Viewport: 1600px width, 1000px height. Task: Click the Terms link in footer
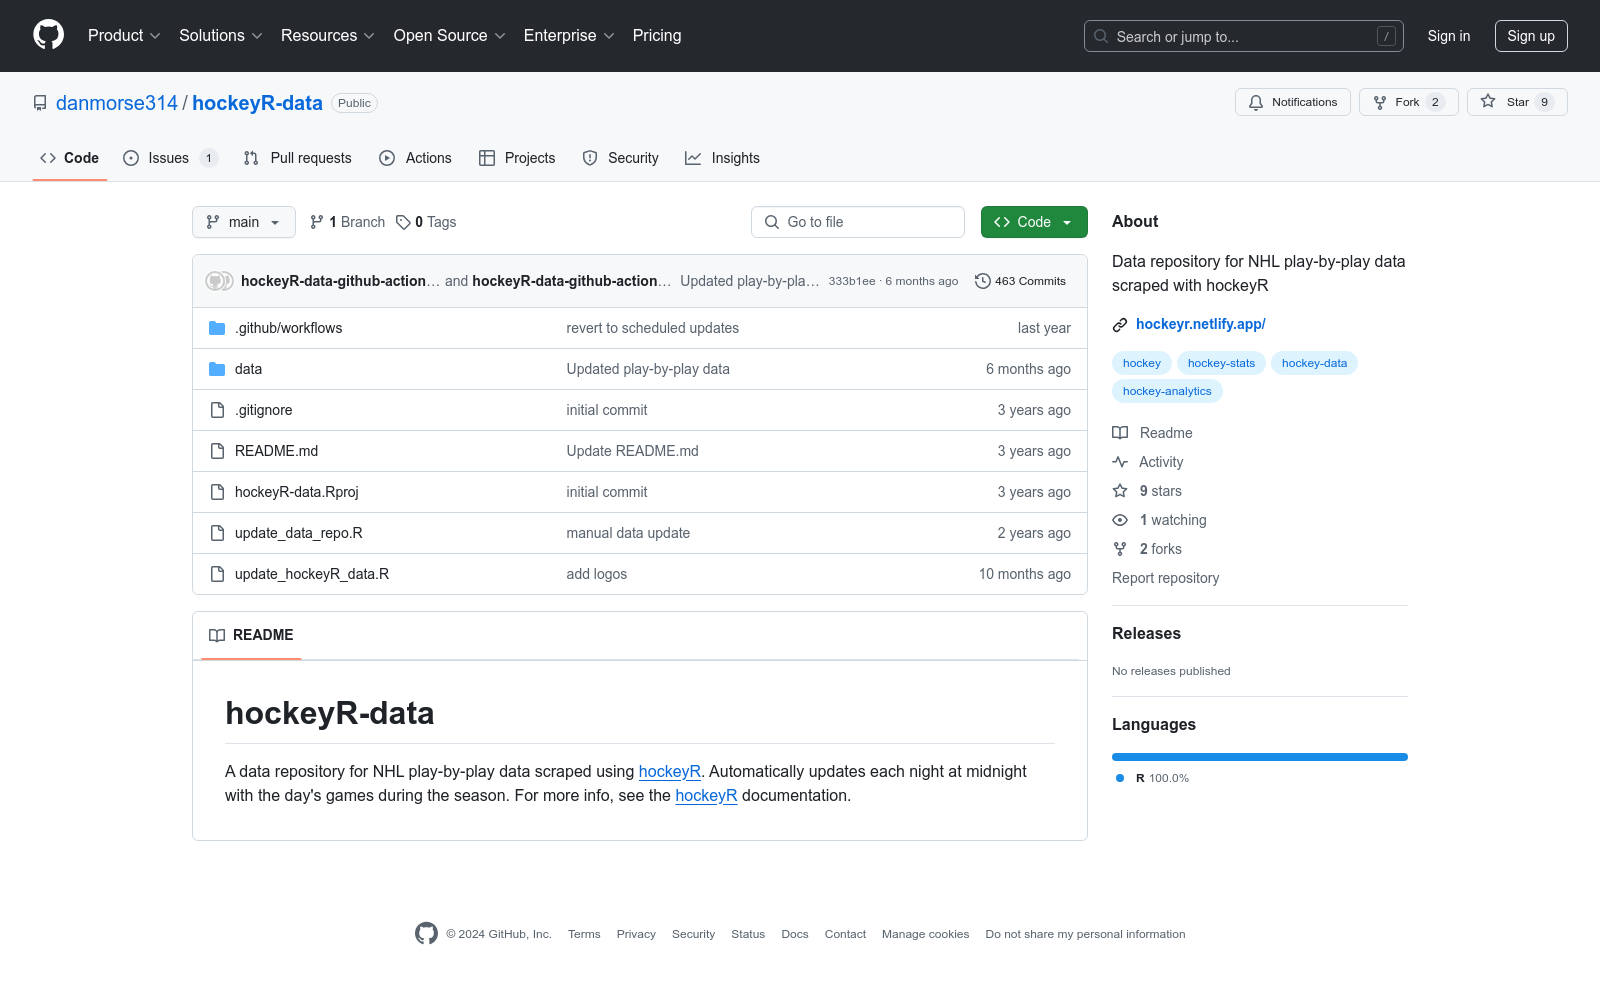pyautogui.click(x=584, y=934)
